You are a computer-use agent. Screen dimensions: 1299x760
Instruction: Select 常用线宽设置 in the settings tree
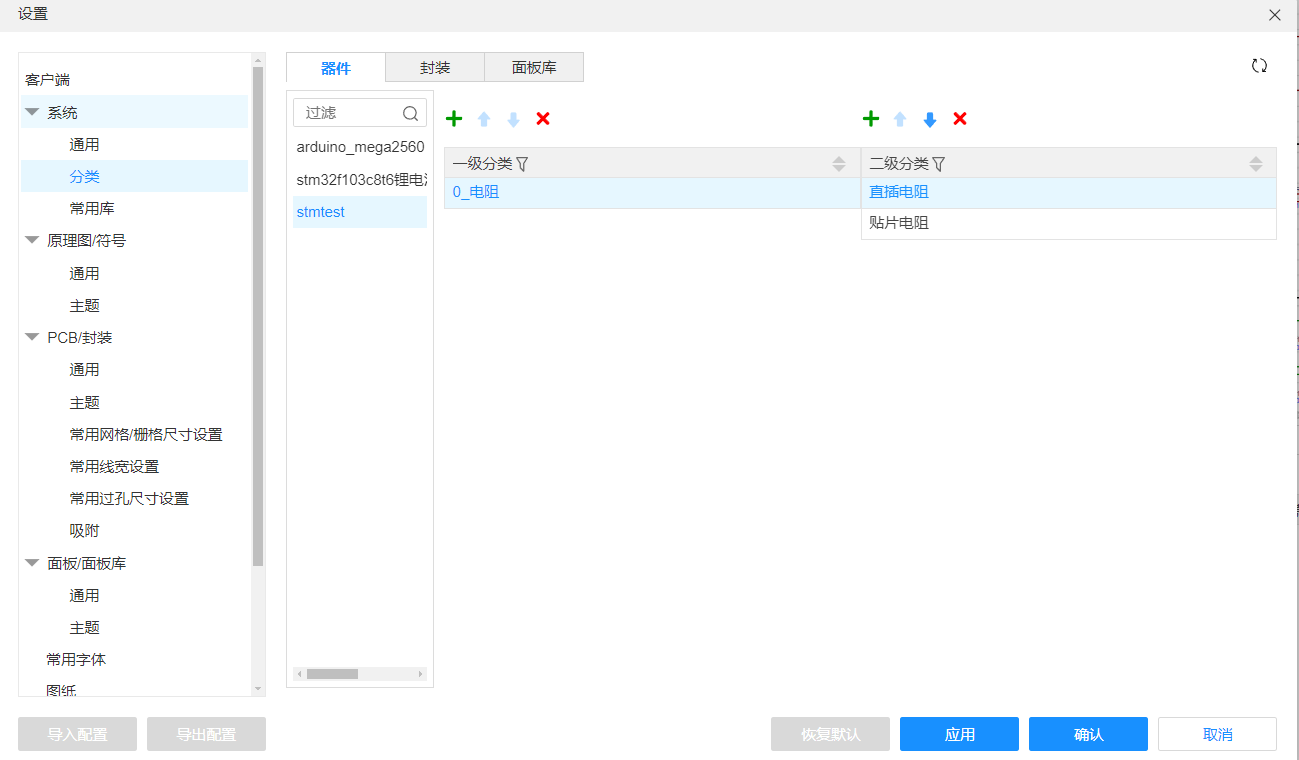tap(114, 467)
